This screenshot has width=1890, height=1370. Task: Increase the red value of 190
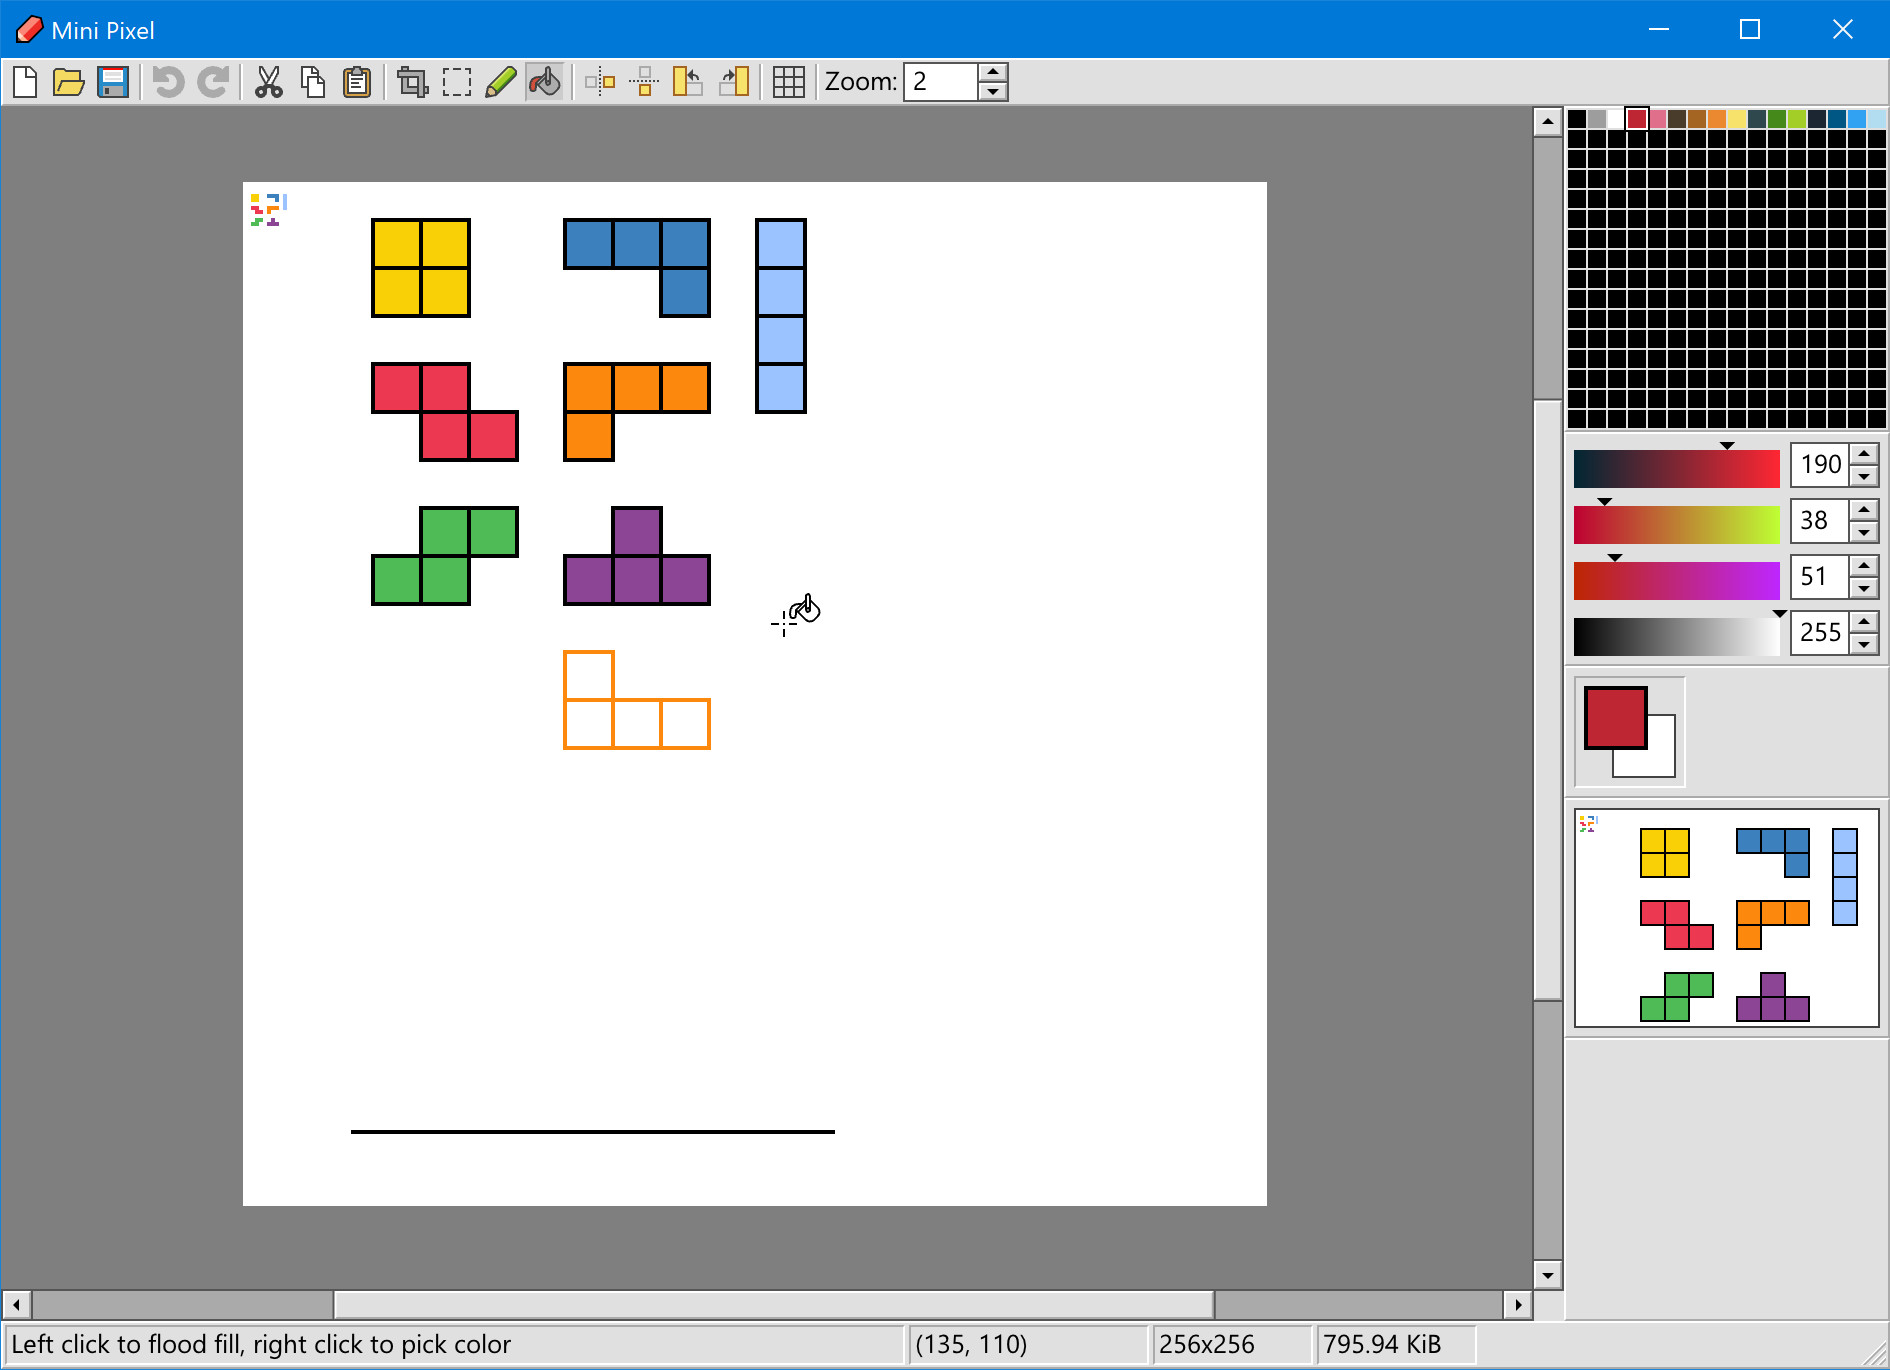click(1864, 455)
